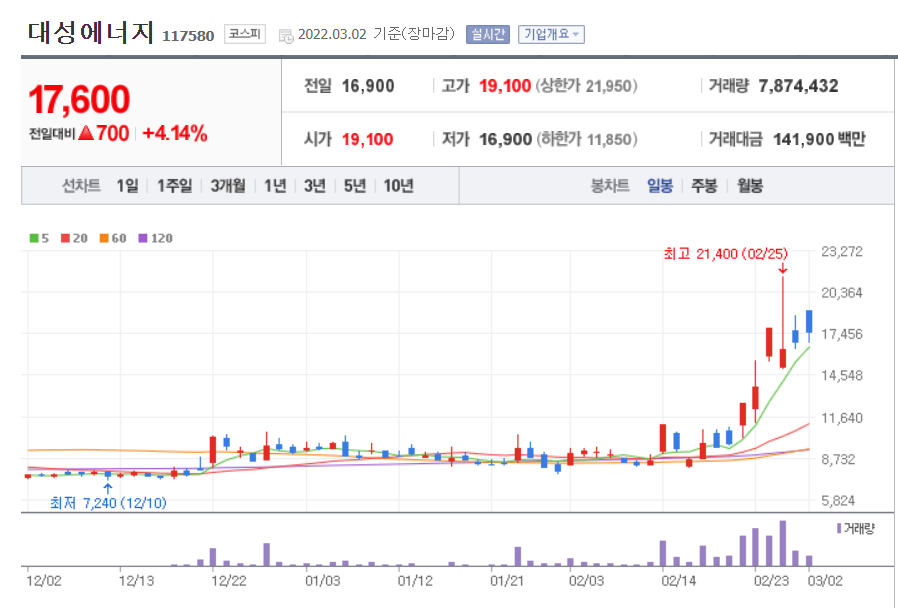Click the 대성에너지 stock name title
Image resolution: width=898 pixels, height=608 pixels.
click(x=90, y=33)
